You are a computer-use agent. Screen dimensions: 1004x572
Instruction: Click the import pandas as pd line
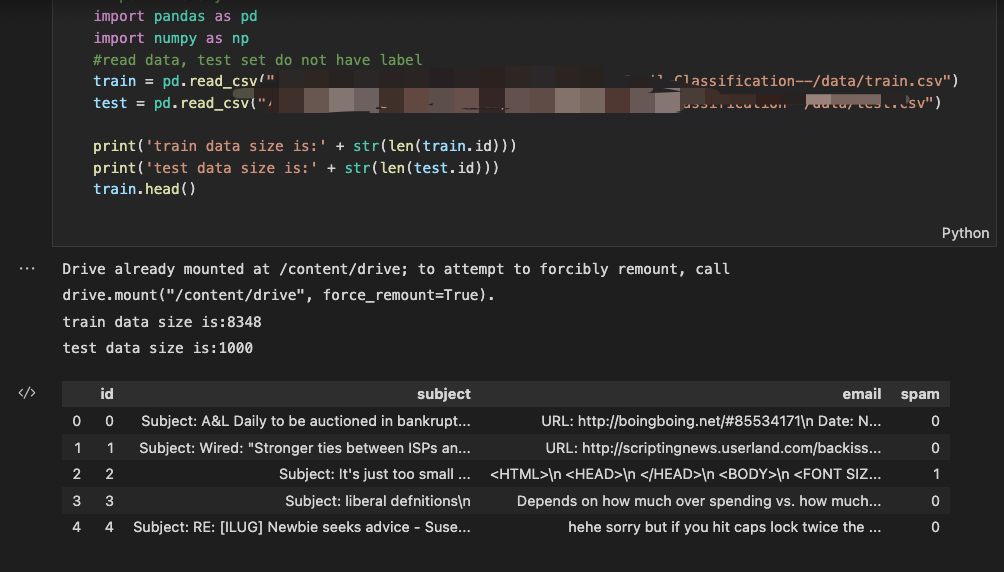pyautogui.click(x=175, y=16)
